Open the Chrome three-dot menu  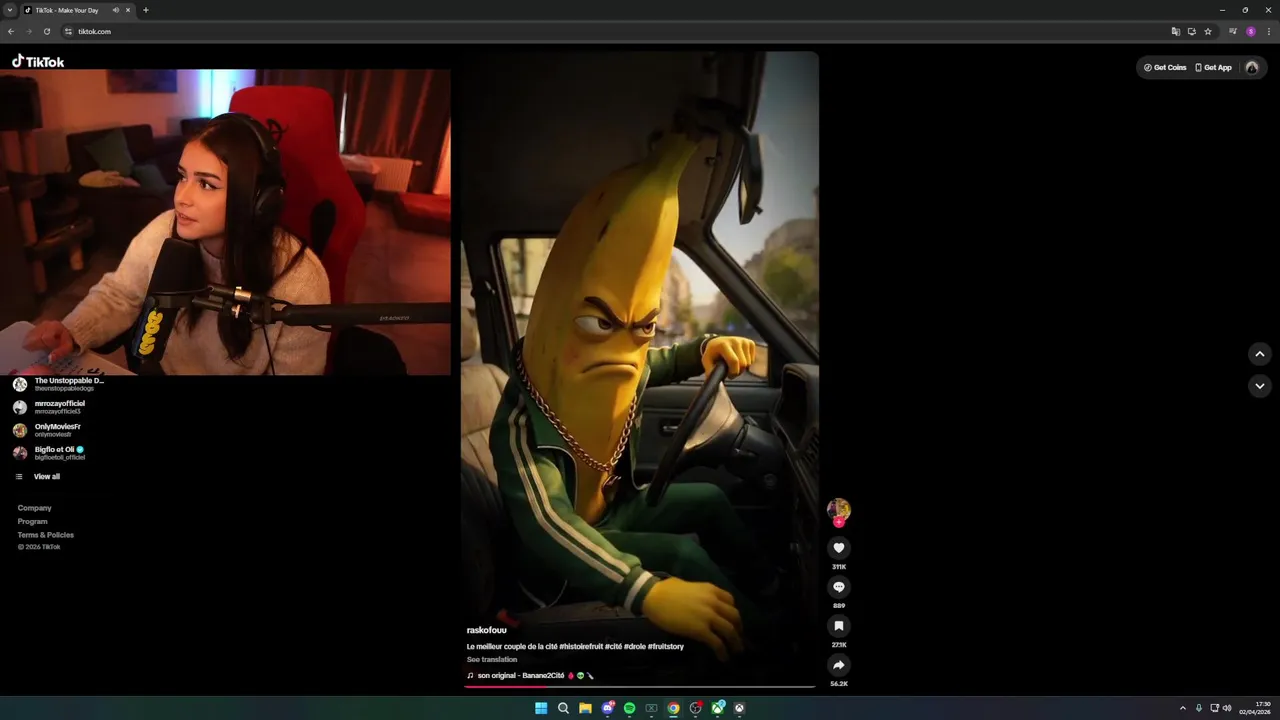tap(1267, 32)
